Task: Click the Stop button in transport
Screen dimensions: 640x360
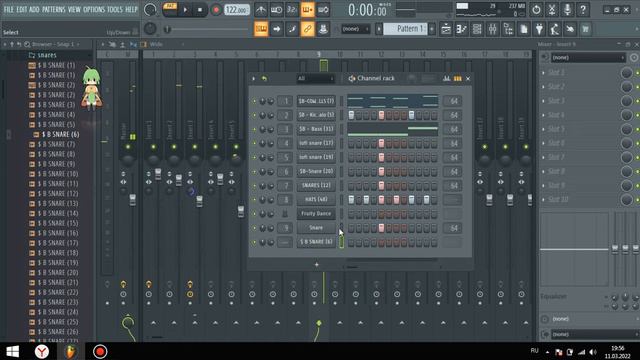Action: pyautogui.click(x=200, y=10)
